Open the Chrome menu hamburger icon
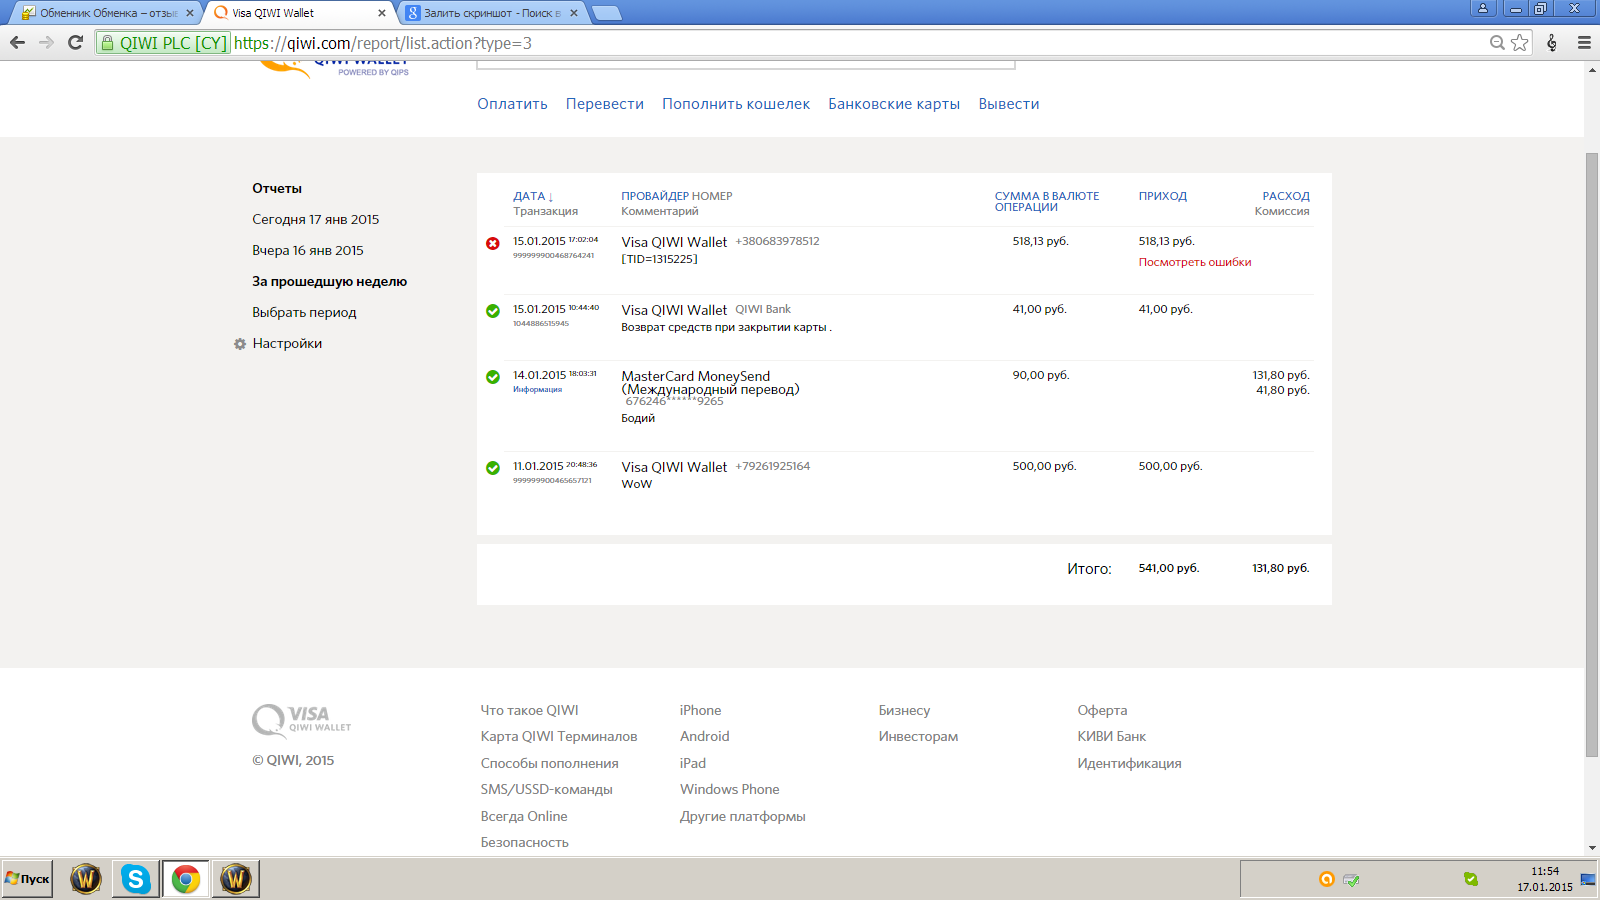Screen dimensions: 1600x900 [x=1584, y=43]
